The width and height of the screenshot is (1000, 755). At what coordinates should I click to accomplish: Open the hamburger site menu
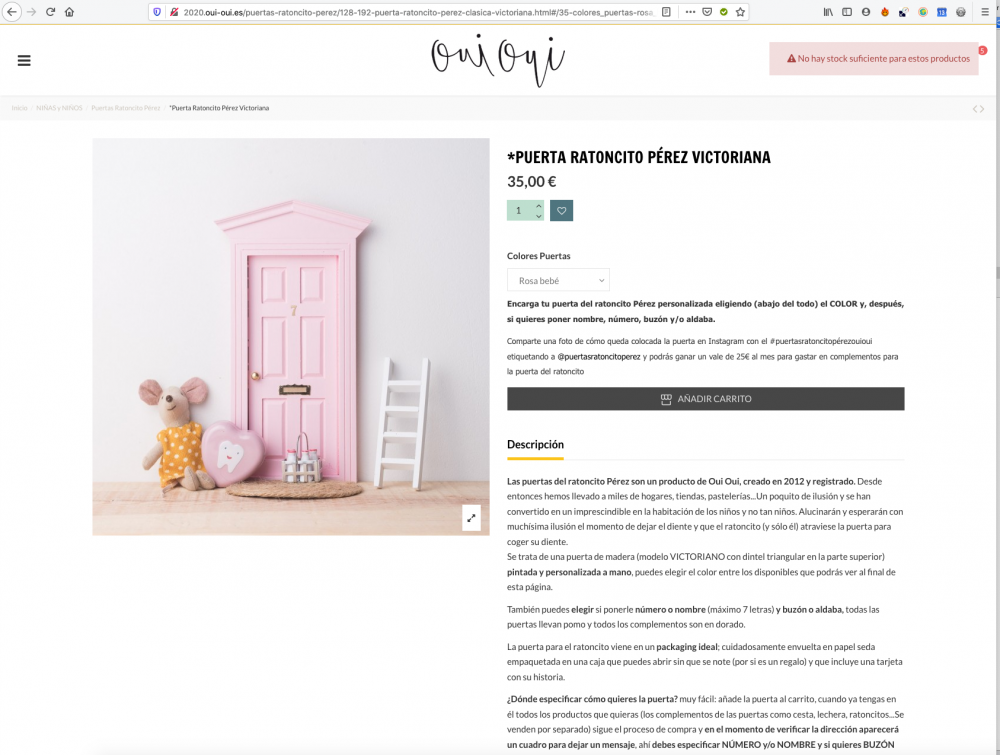pyautogui.click(x=24, y=61)
